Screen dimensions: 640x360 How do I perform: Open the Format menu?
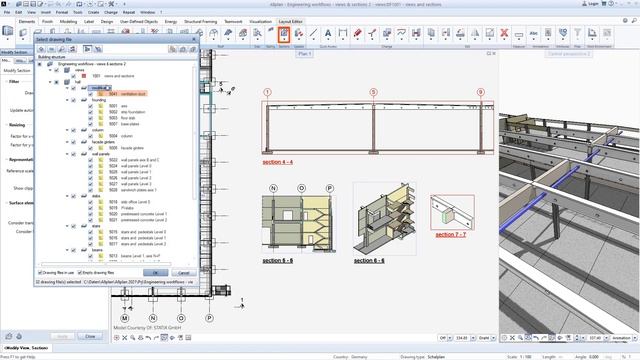tap(62, 13)
